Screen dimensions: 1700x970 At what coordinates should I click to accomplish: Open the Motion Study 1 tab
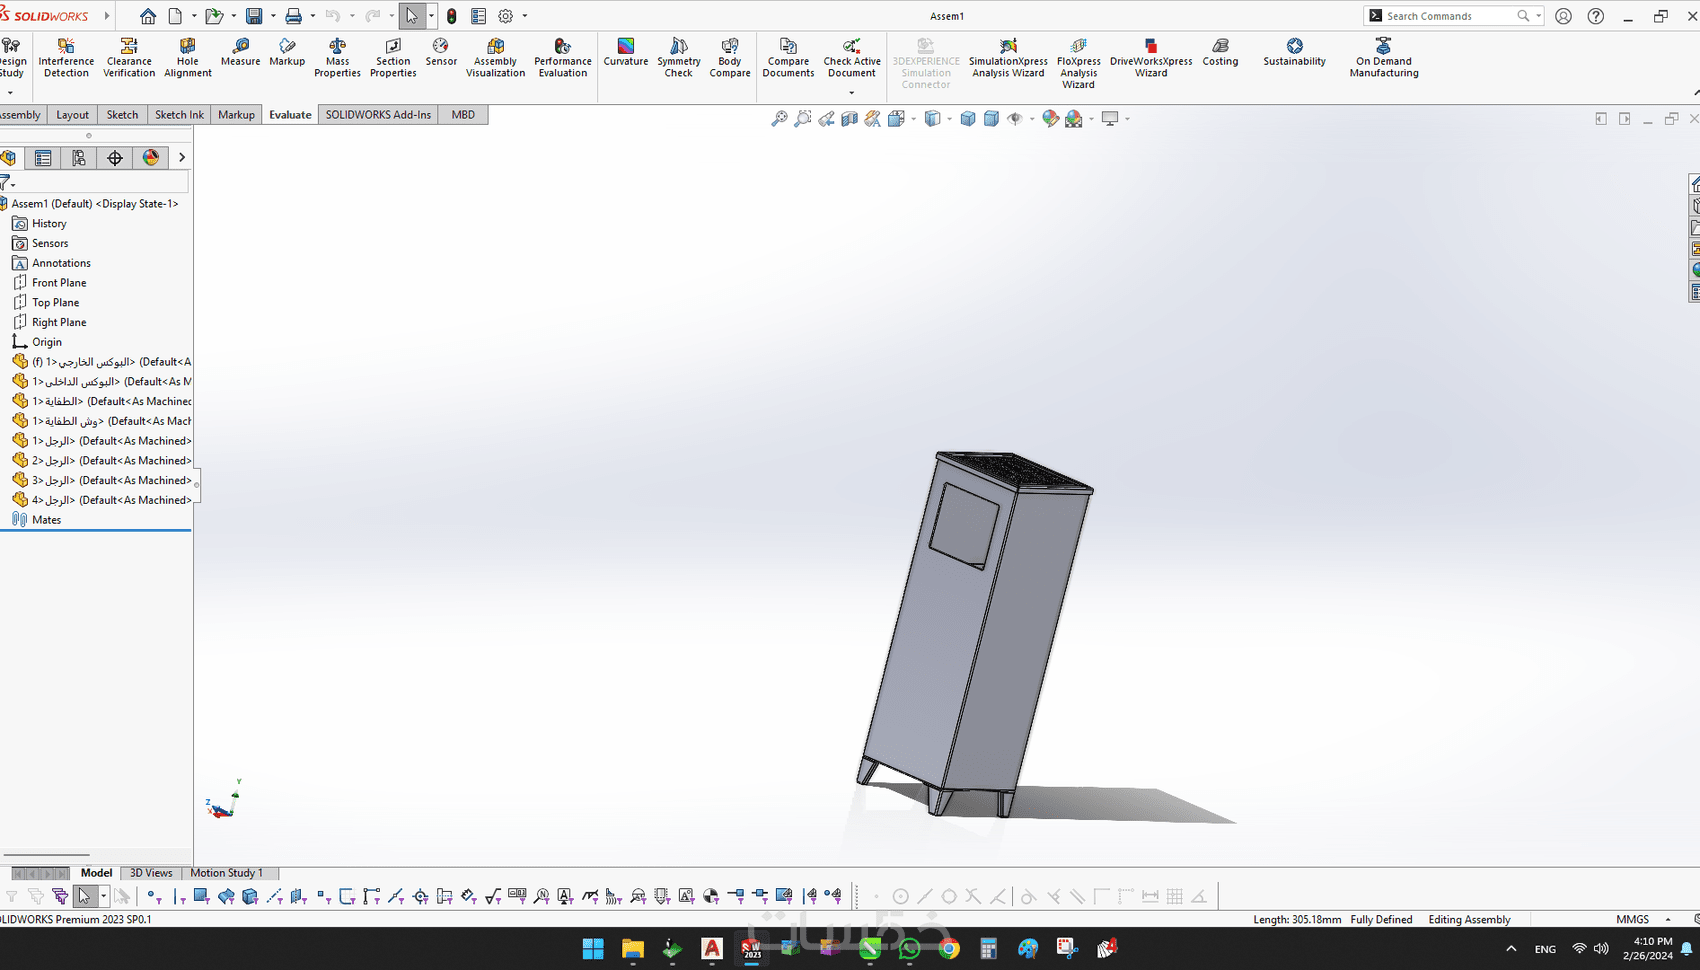click(227, 873)
